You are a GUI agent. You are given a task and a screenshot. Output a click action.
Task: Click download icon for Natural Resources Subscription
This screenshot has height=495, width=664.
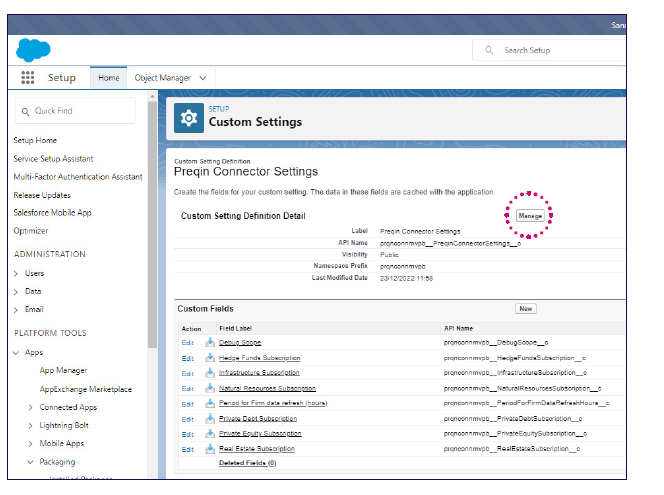210,388
